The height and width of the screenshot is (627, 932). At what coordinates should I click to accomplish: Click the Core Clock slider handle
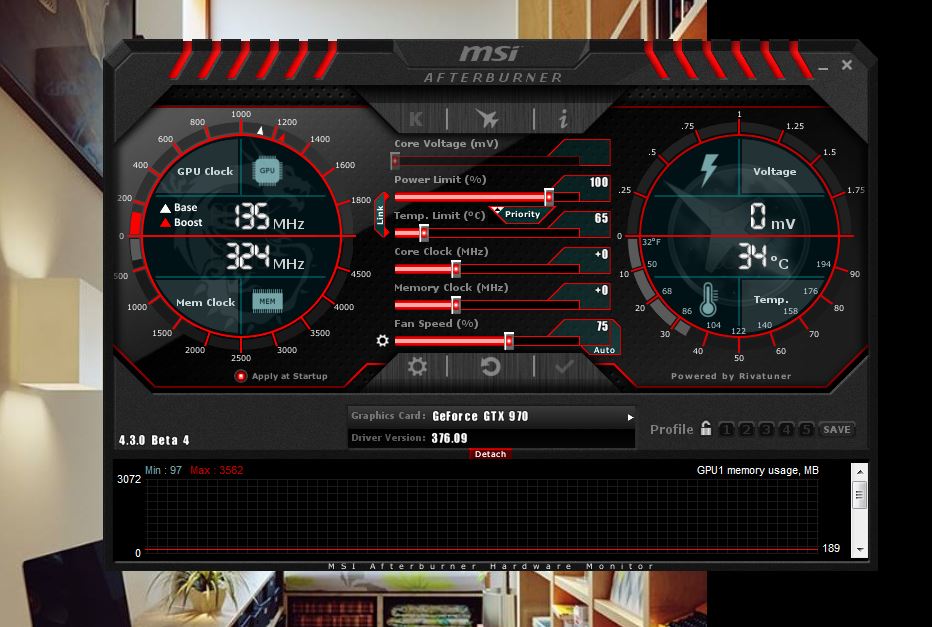pos(456,268)
